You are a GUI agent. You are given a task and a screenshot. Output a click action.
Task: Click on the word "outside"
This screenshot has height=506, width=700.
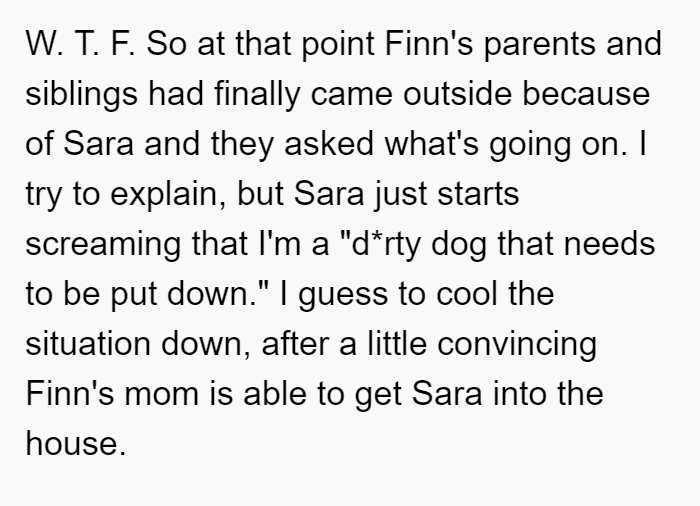[457, 94]
